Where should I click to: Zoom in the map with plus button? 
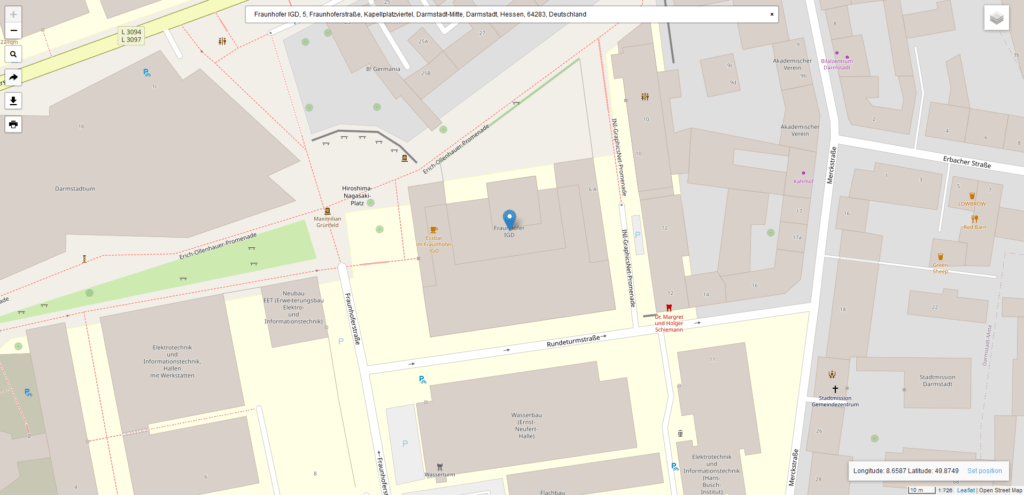click(x=13, y=14)
